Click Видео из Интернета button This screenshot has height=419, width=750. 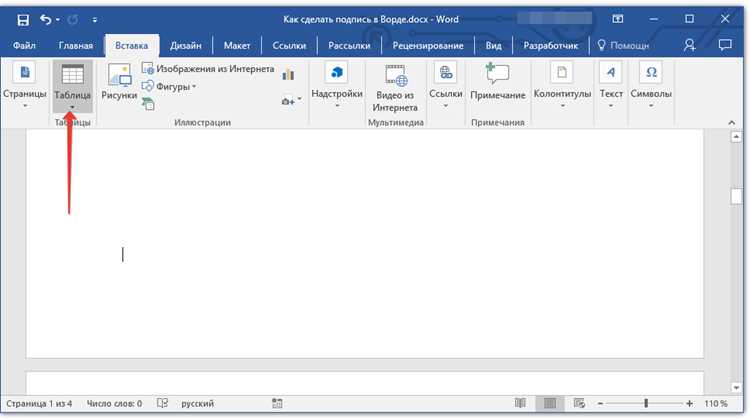[x=395, y=88]
